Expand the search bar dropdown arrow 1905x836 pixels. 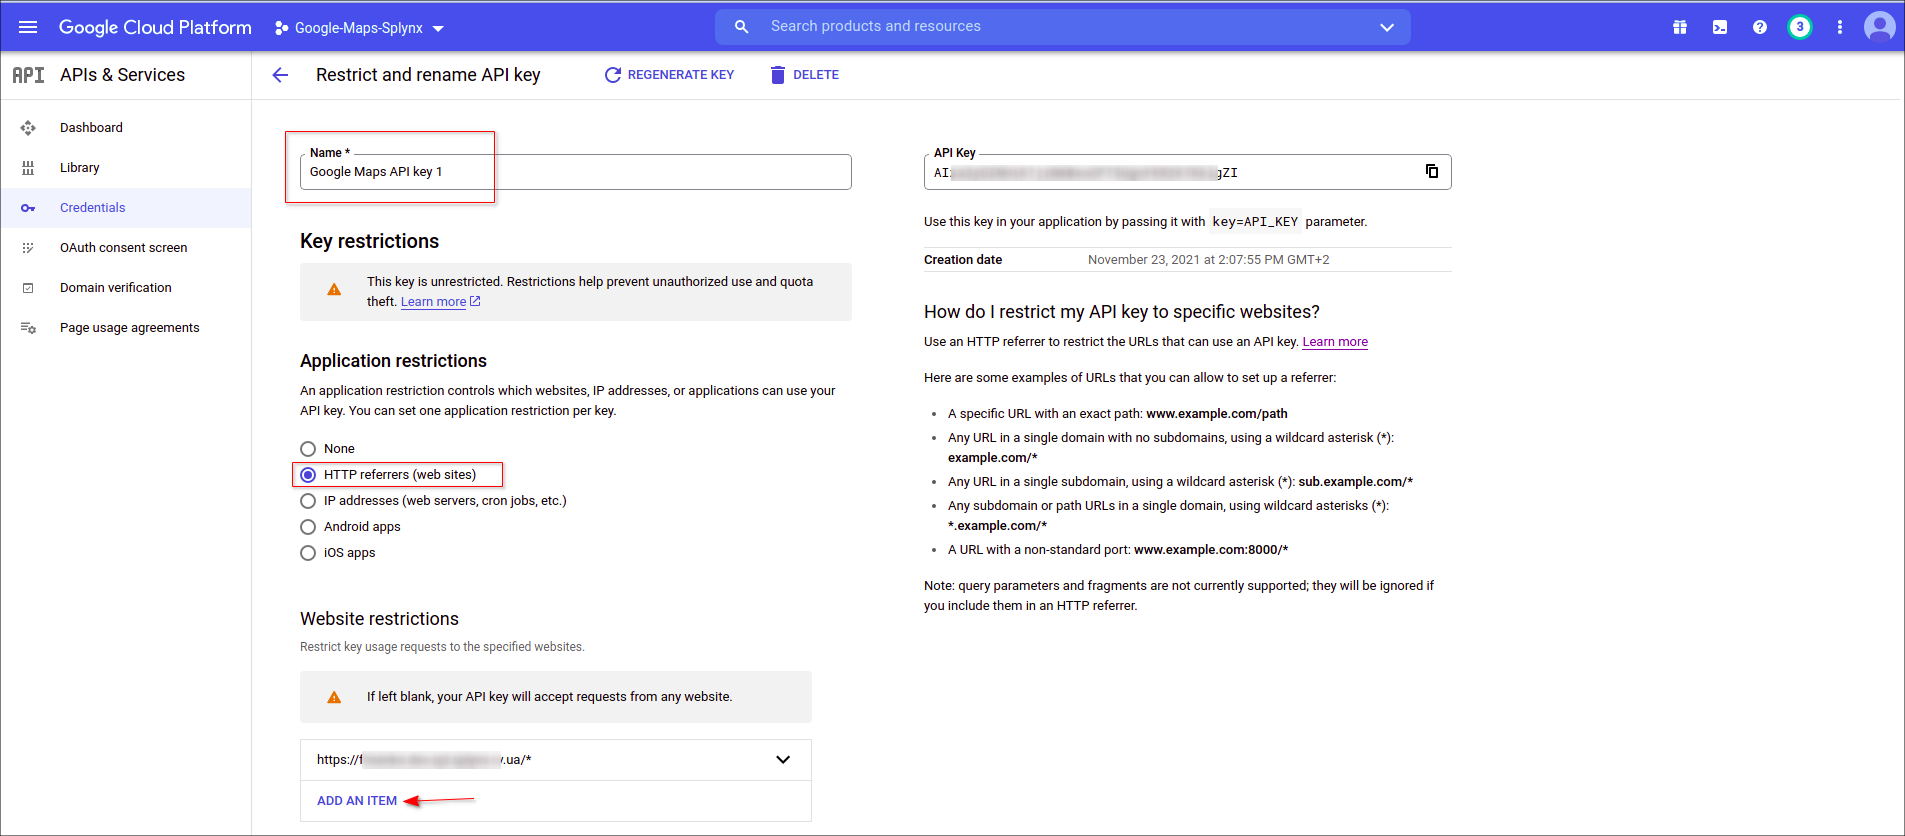1386,27
